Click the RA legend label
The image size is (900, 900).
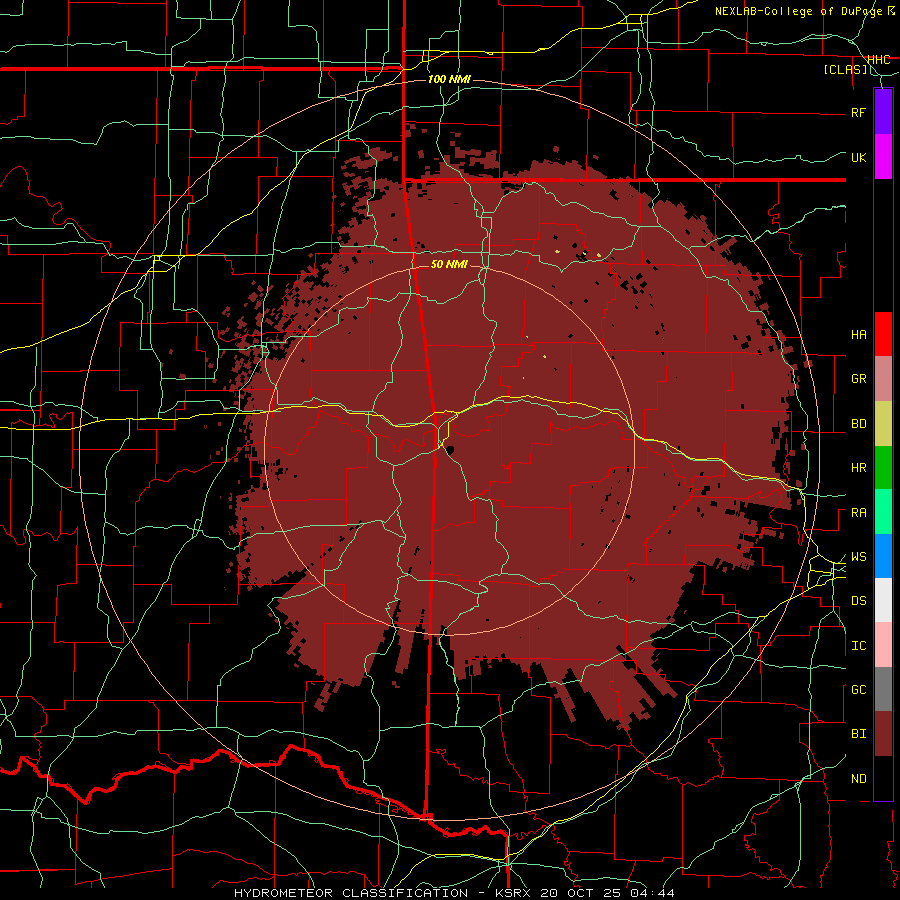point(858,513)
